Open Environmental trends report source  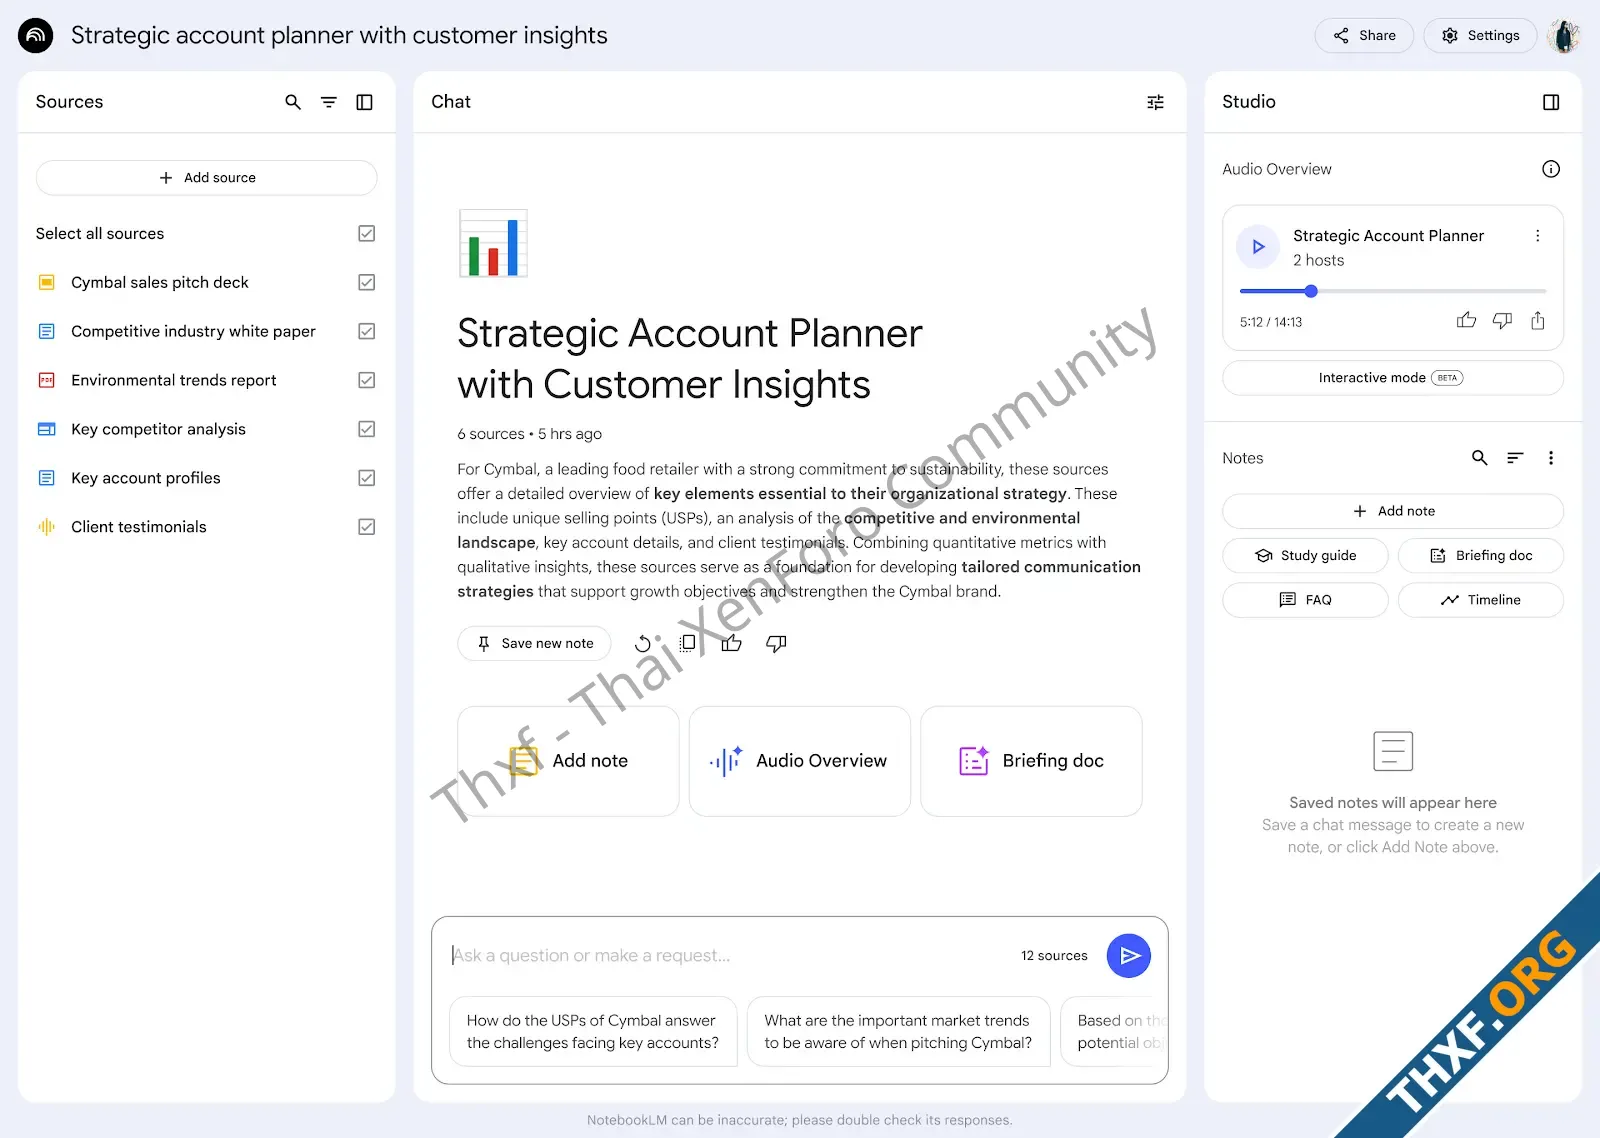(174, 381)
